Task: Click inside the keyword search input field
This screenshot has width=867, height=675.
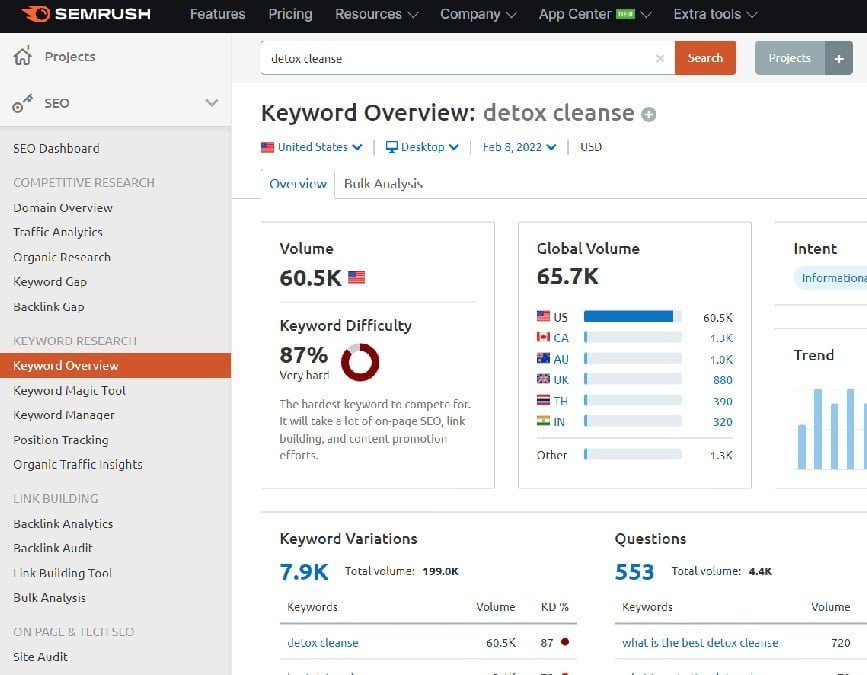Action: click(450, 58)
